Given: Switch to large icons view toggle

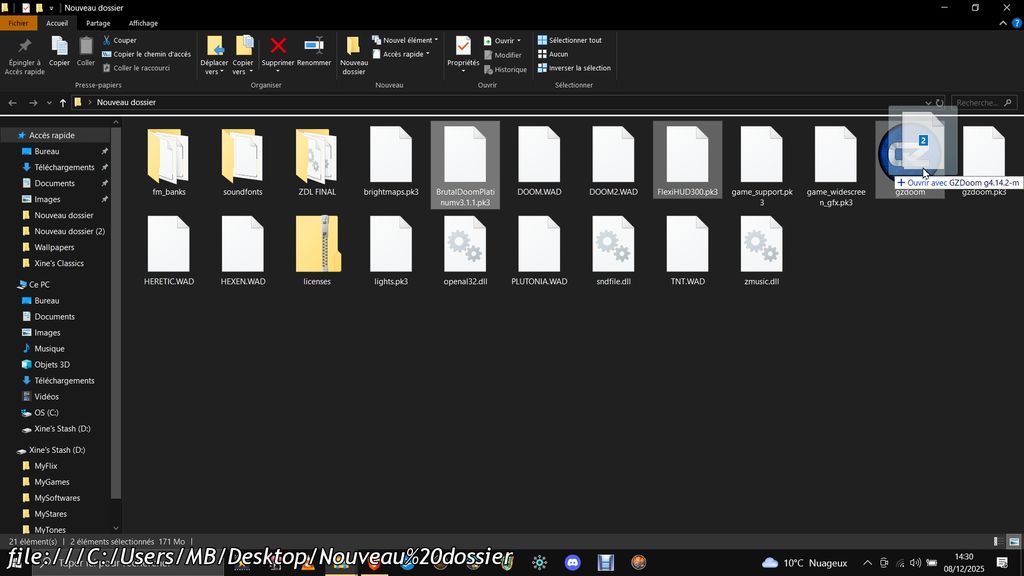Looking at the screenshot, I should point(1013,541).
